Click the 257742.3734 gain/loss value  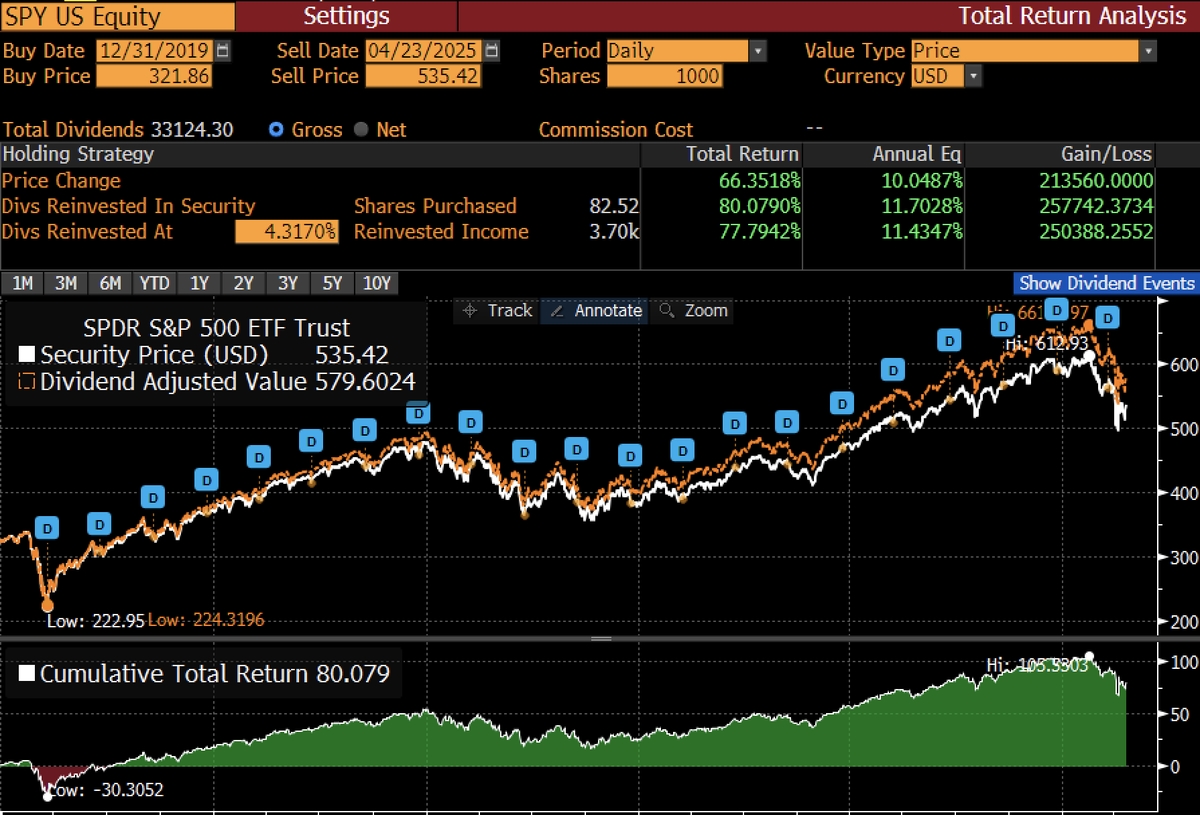click(x=1095, y=206)
